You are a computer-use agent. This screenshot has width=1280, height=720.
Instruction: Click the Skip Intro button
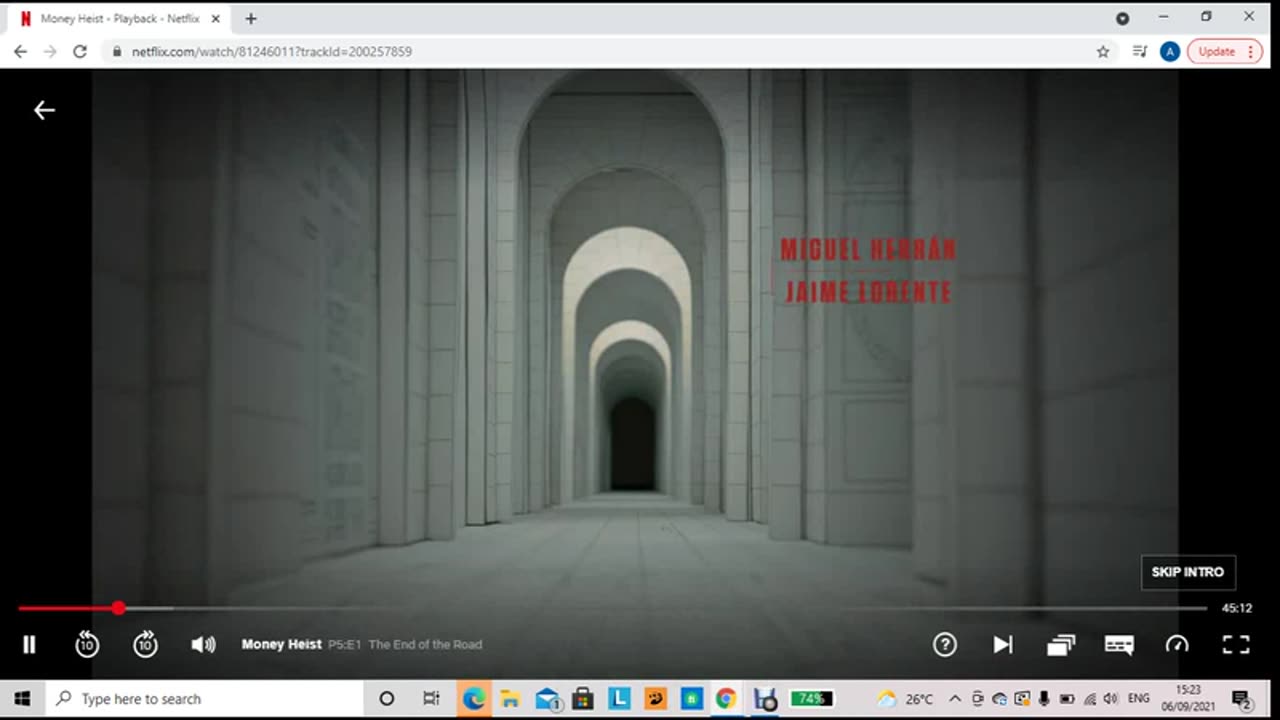tap(1188, 572)
